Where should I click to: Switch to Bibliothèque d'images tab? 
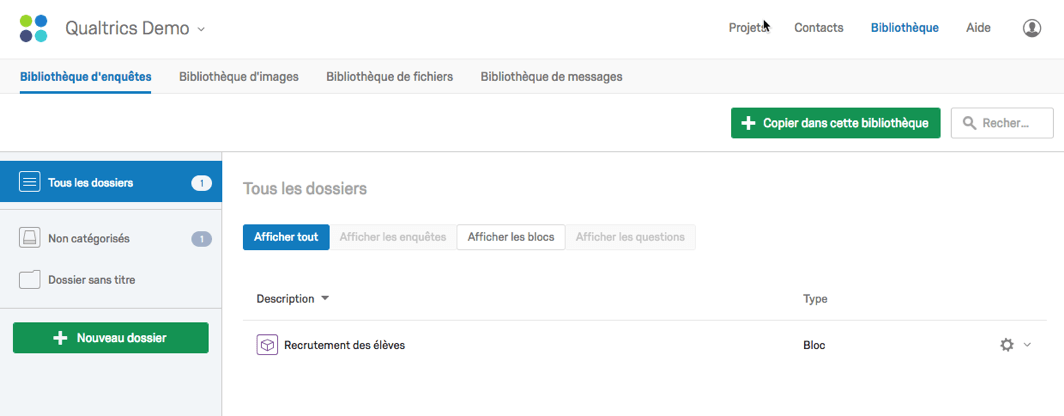[x=239, y=77]
